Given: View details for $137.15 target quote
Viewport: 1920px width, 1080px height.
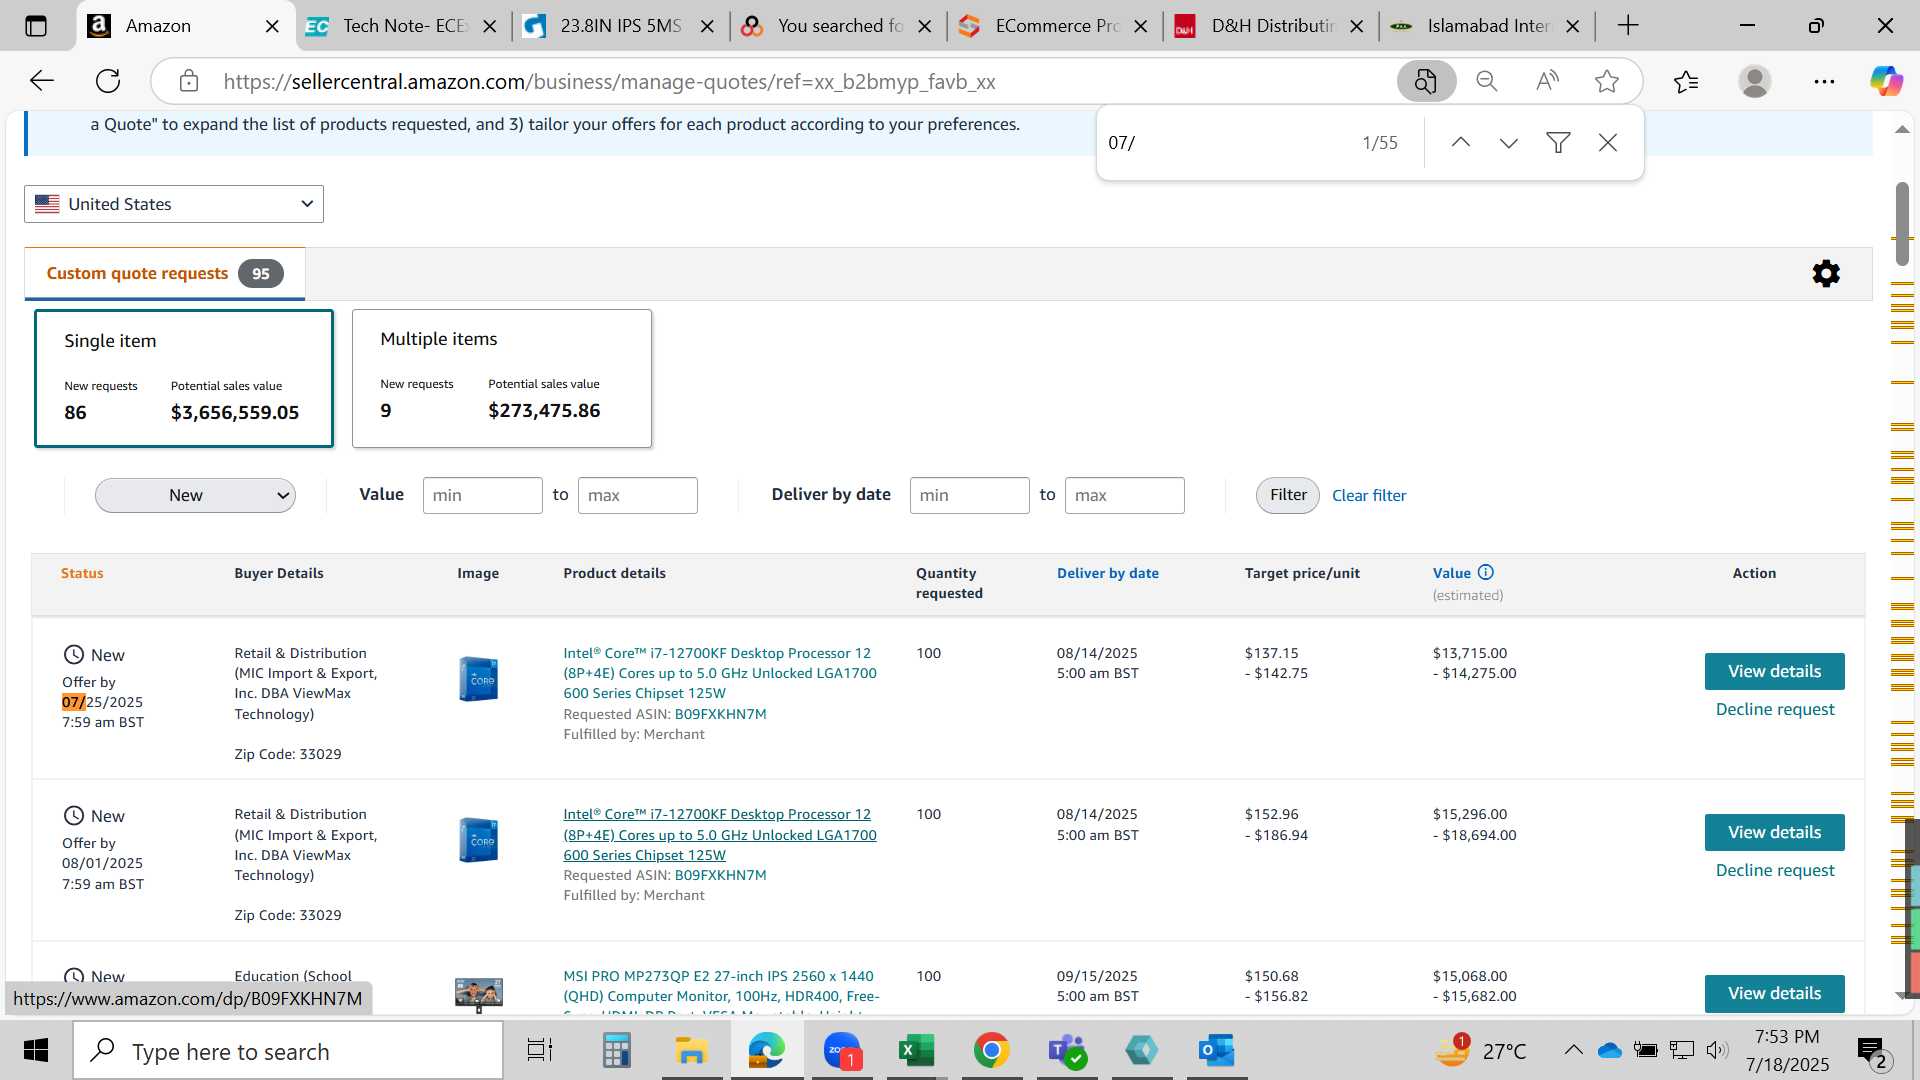Looking at the screenshot, I should click(x=1774, y=671).
